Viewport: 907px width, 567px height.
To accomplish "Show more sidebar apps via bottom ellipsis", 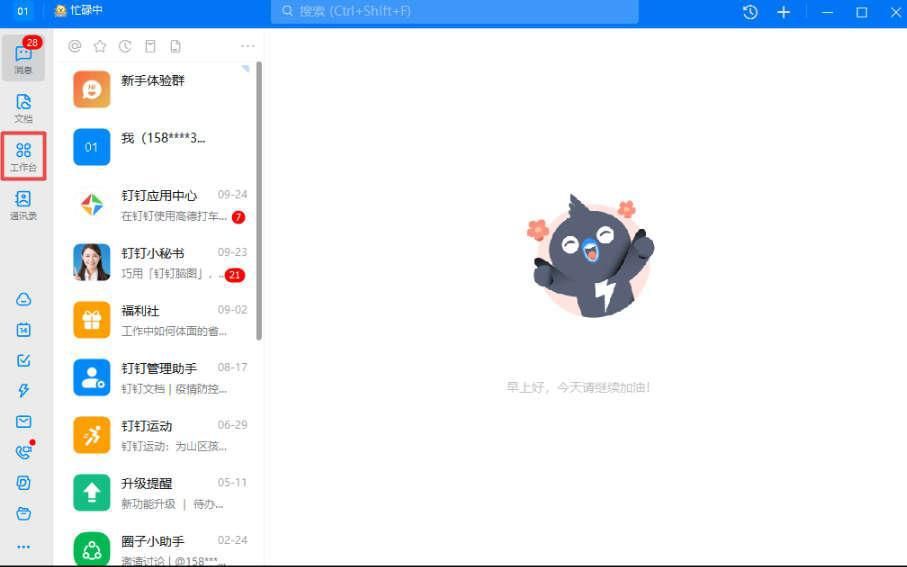I will [23, 547].
